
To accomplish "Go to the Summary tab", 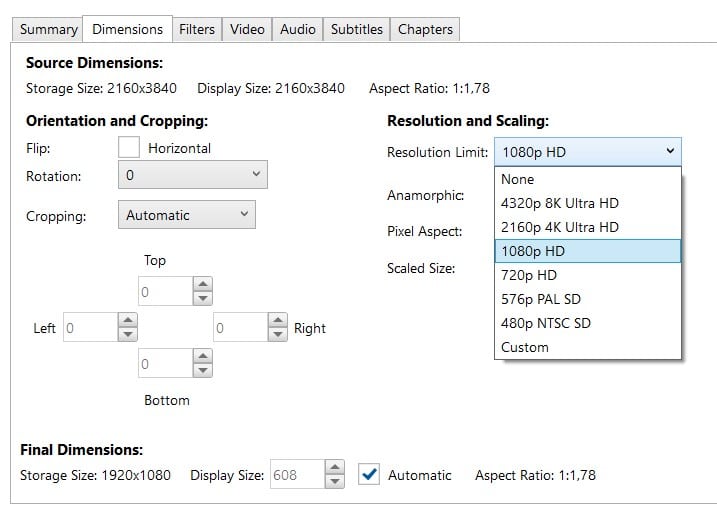I will tap(49, 29).
